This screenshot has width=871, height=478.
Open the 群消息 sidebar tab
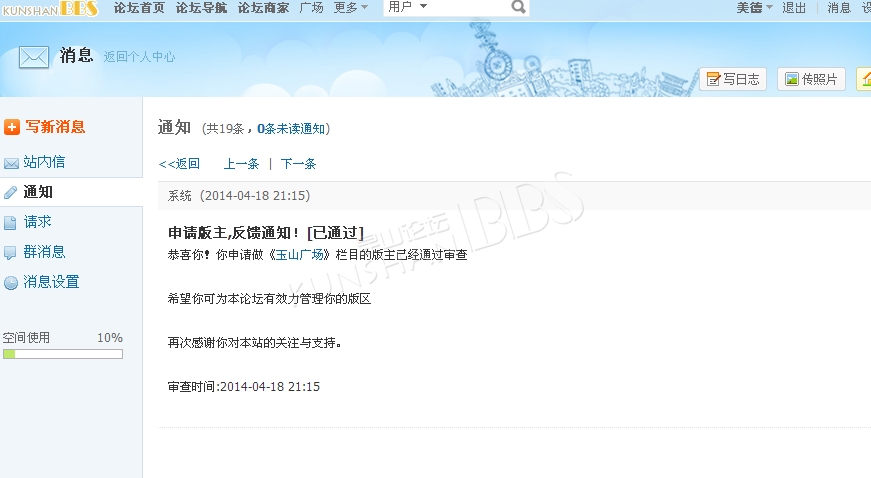pyautogui.click(x=44, y=252)
